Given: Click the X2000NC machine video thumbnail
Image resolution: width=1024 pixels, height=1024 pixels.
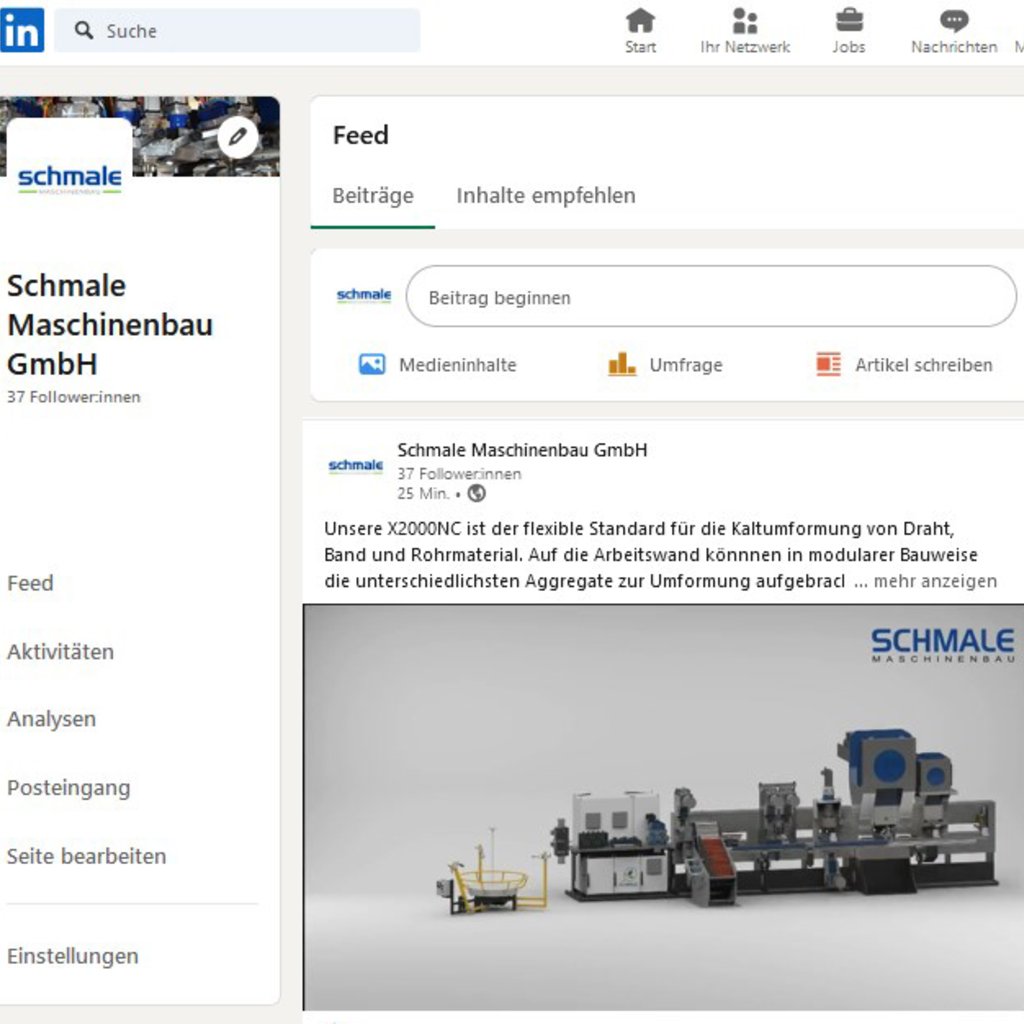Looking at the screenshot, I should click(x=664, y=807).
